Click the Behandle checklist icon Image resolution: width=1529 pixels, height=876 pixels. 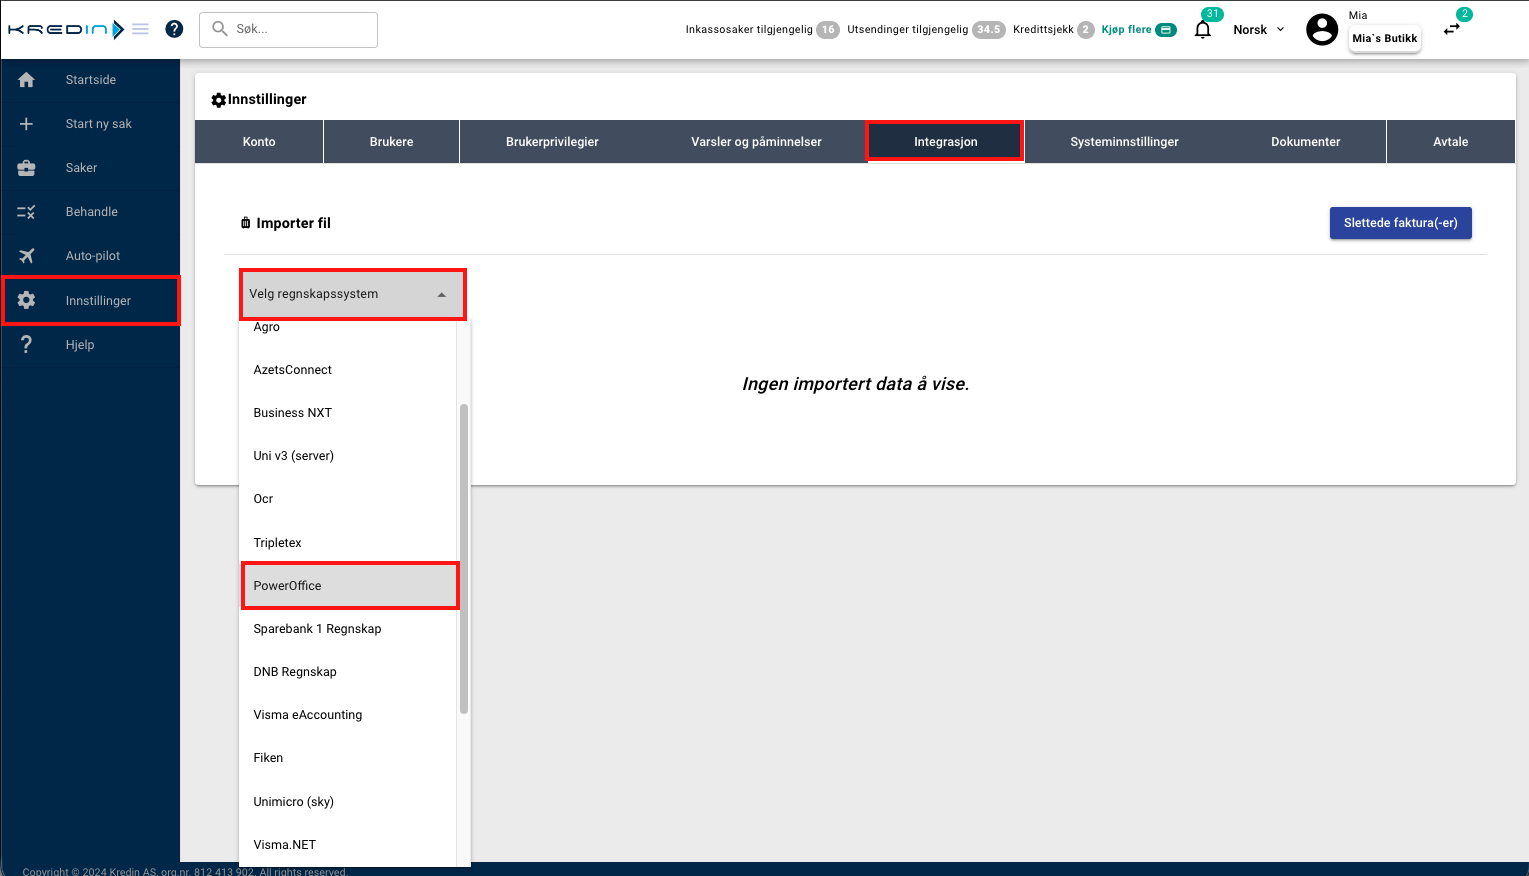pos(27,212)
